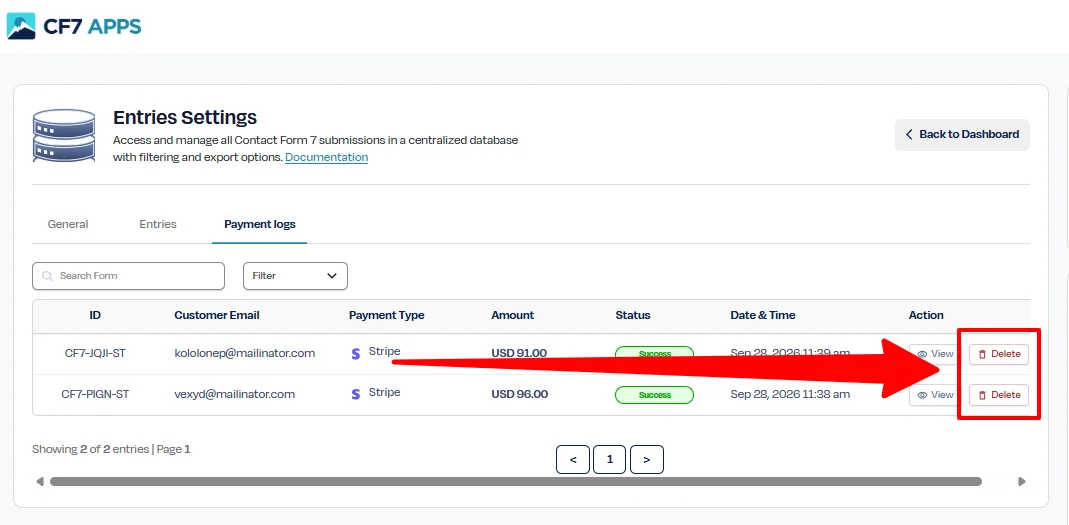Switch to the General tab
Screen dimensions: 1069x525
[x=67, y=224]
